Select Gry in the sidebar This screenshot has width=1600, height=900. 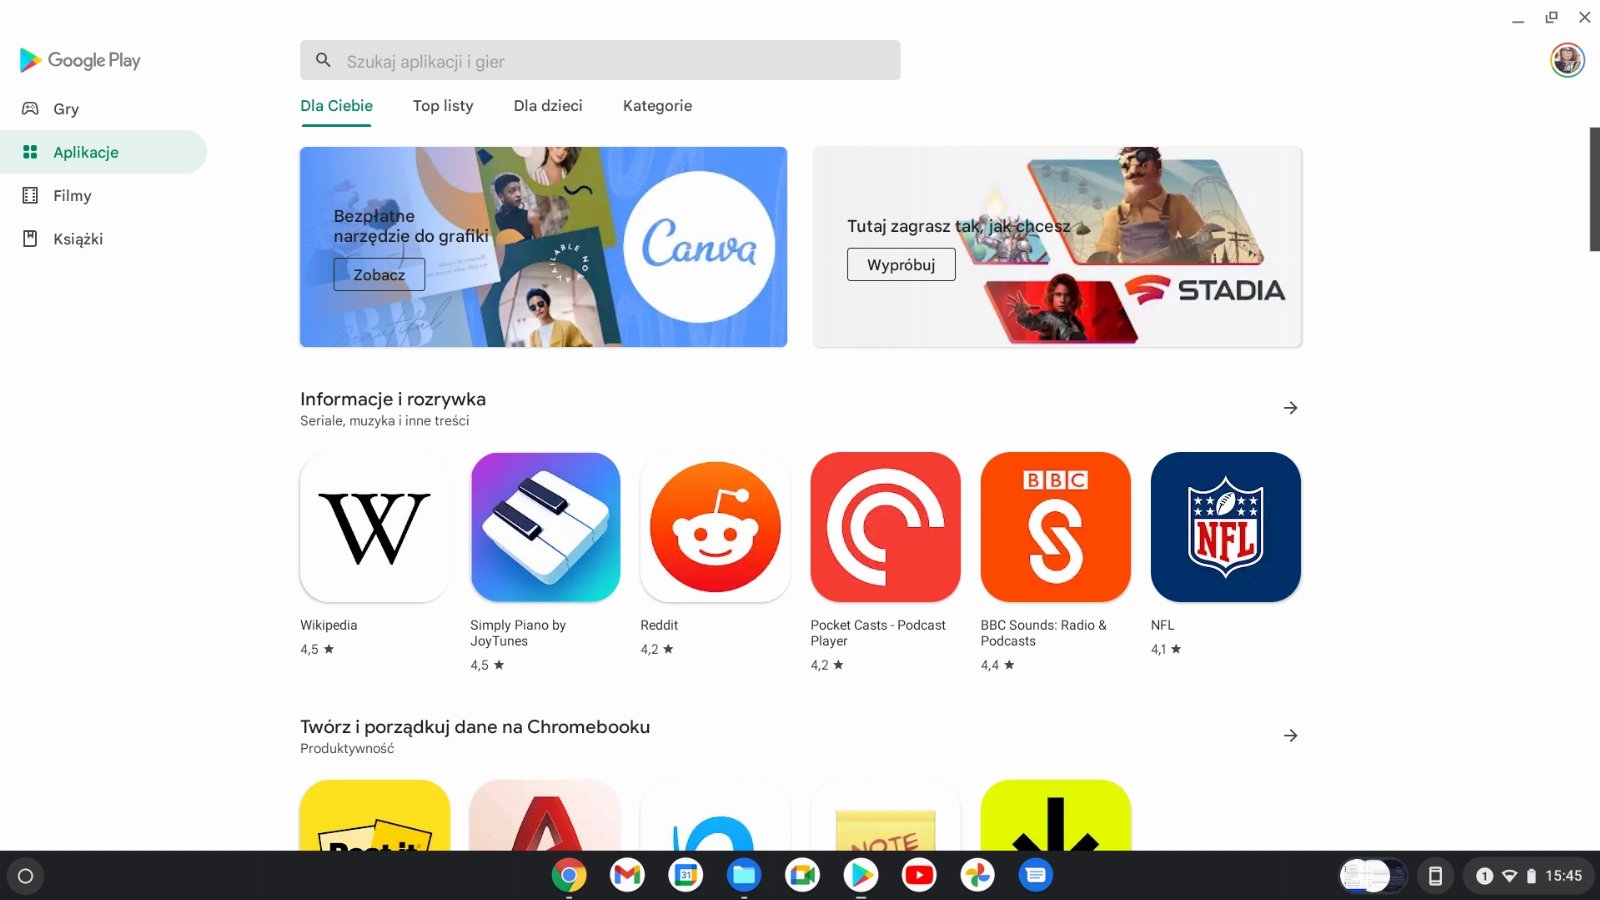tap(103, 109)
